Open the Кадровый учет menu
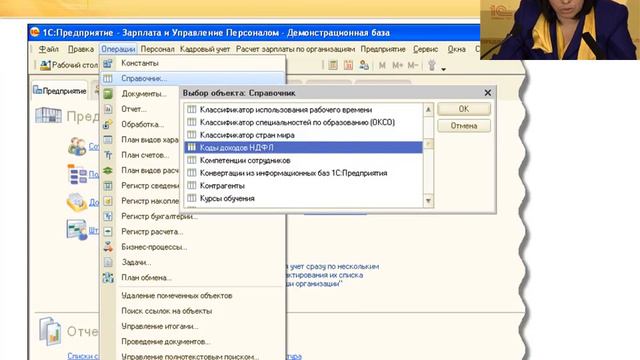Screen dimensions: 640x360 205,49
